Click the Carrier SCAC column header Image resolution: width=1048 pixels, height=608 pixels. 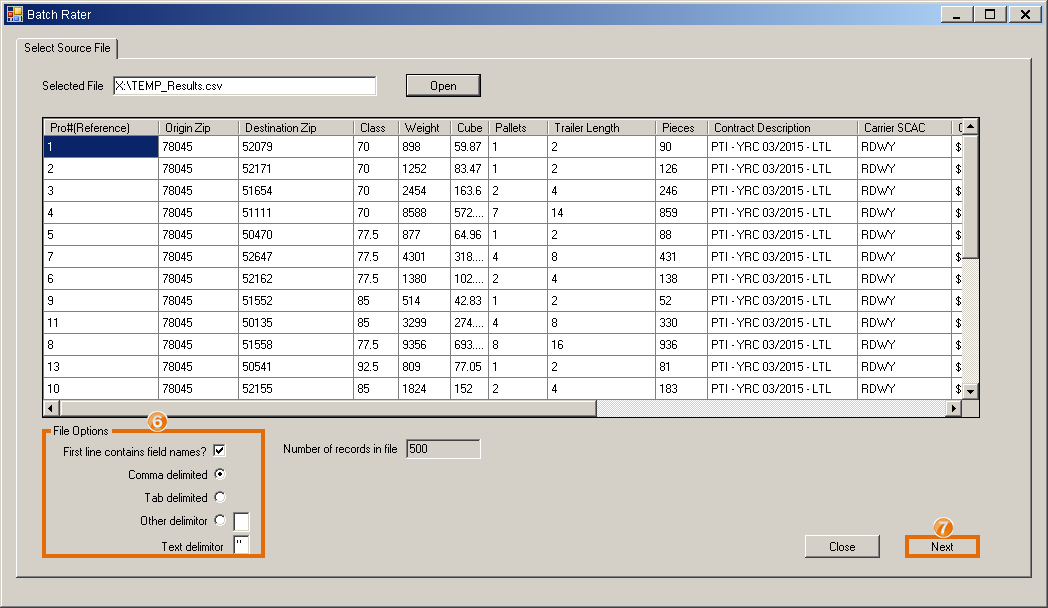[x=904, y=128]
